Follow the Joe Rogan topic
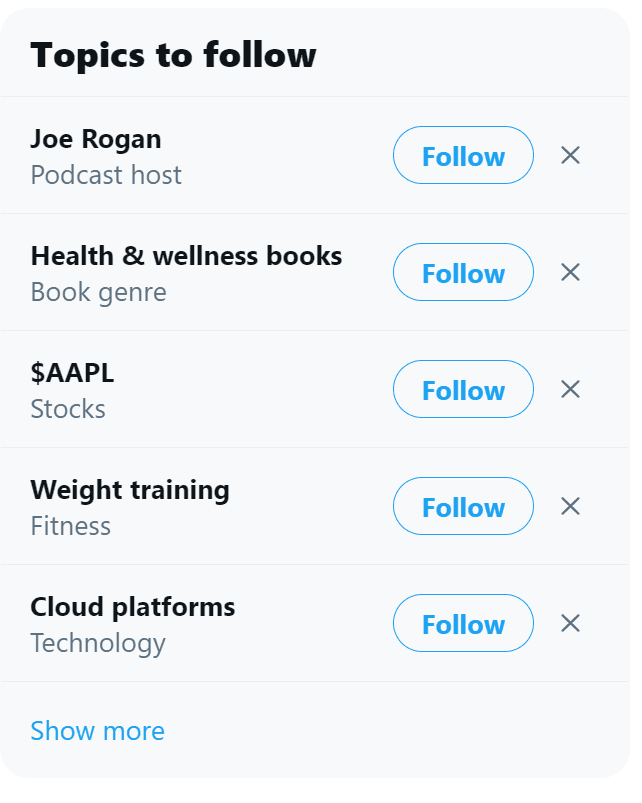 463,156
